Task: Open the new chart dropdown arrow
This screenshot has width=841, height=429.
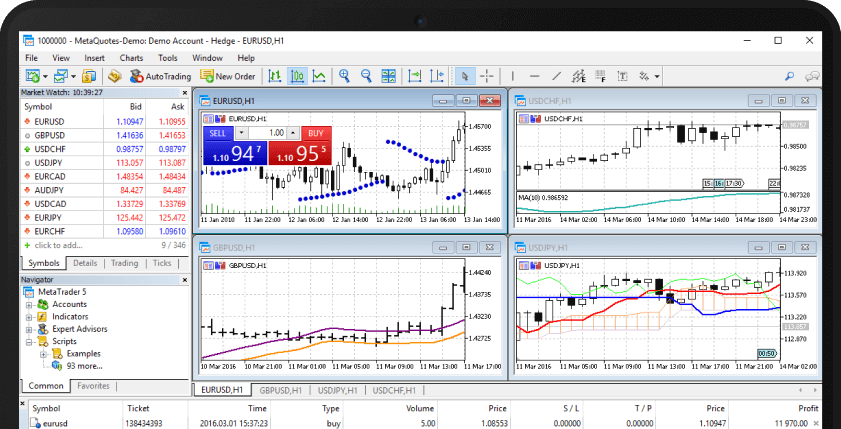Action: coord(45,76)
